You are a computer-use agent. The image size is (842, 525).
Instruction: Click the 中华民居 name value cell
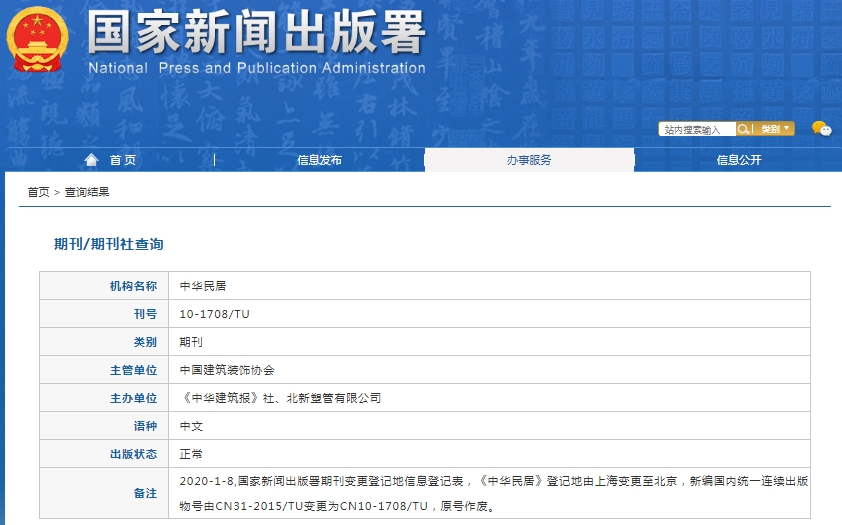pos(203,286)
